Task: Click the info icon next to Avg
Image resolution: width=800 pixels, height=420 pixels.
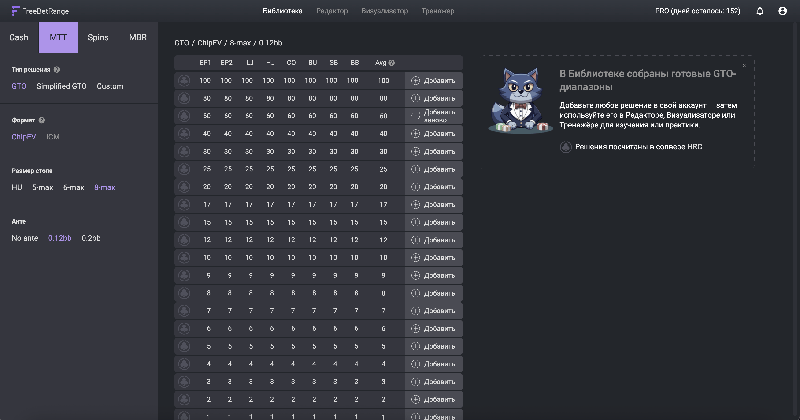Action: 391,63
